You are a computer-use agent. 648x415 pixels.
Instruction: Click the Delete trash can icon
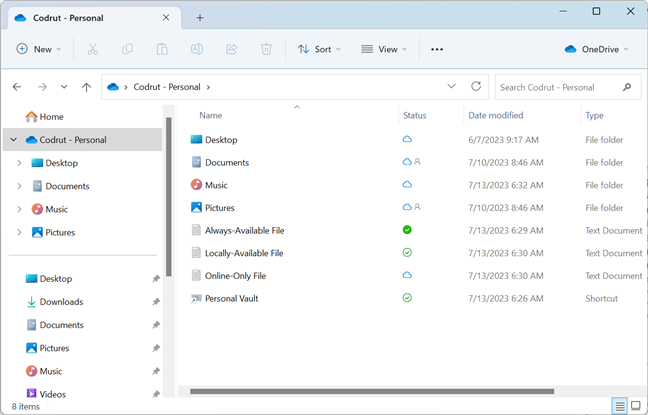click(266, 49)
